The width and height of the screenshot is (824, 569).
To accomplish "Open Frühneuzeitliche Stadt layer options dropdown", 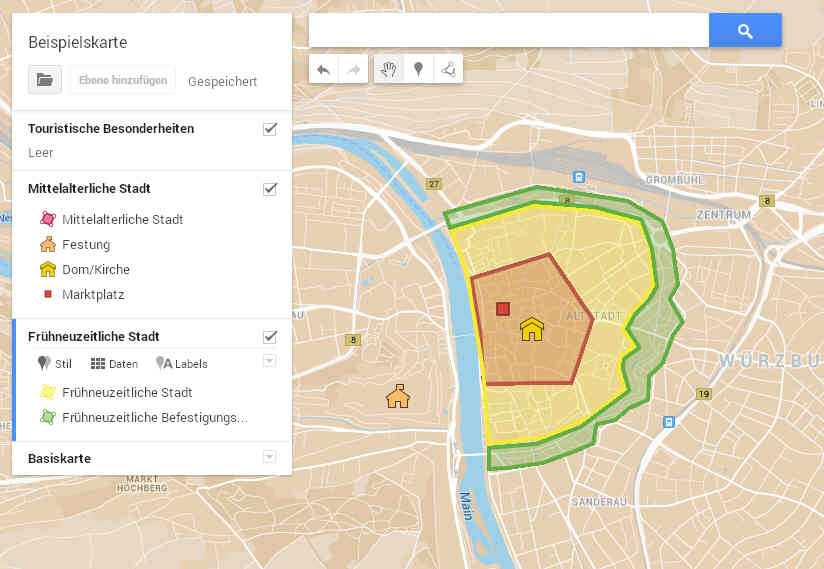I will point(269,360).
